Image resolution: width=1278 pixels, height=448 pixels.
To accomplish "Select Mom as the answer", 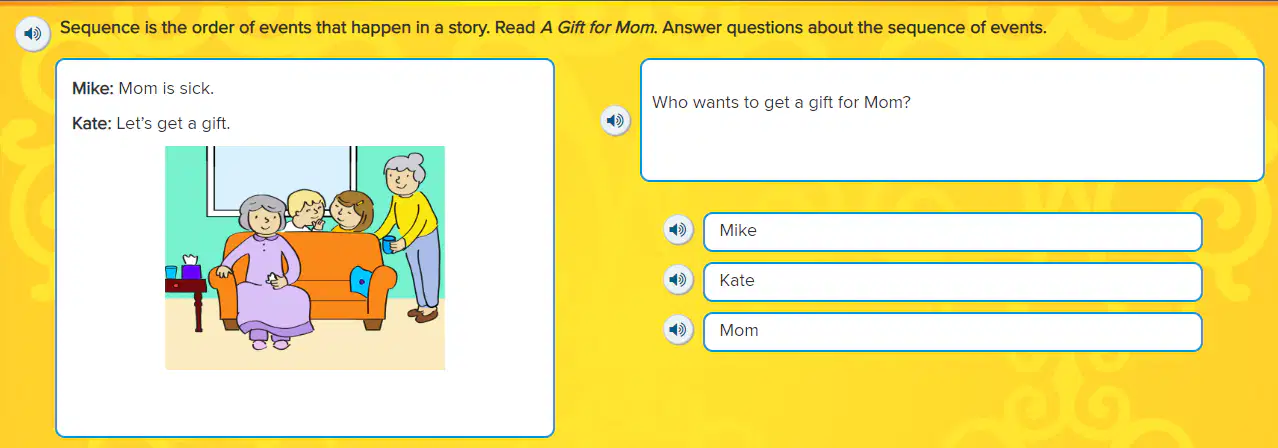I will [952, 331].
